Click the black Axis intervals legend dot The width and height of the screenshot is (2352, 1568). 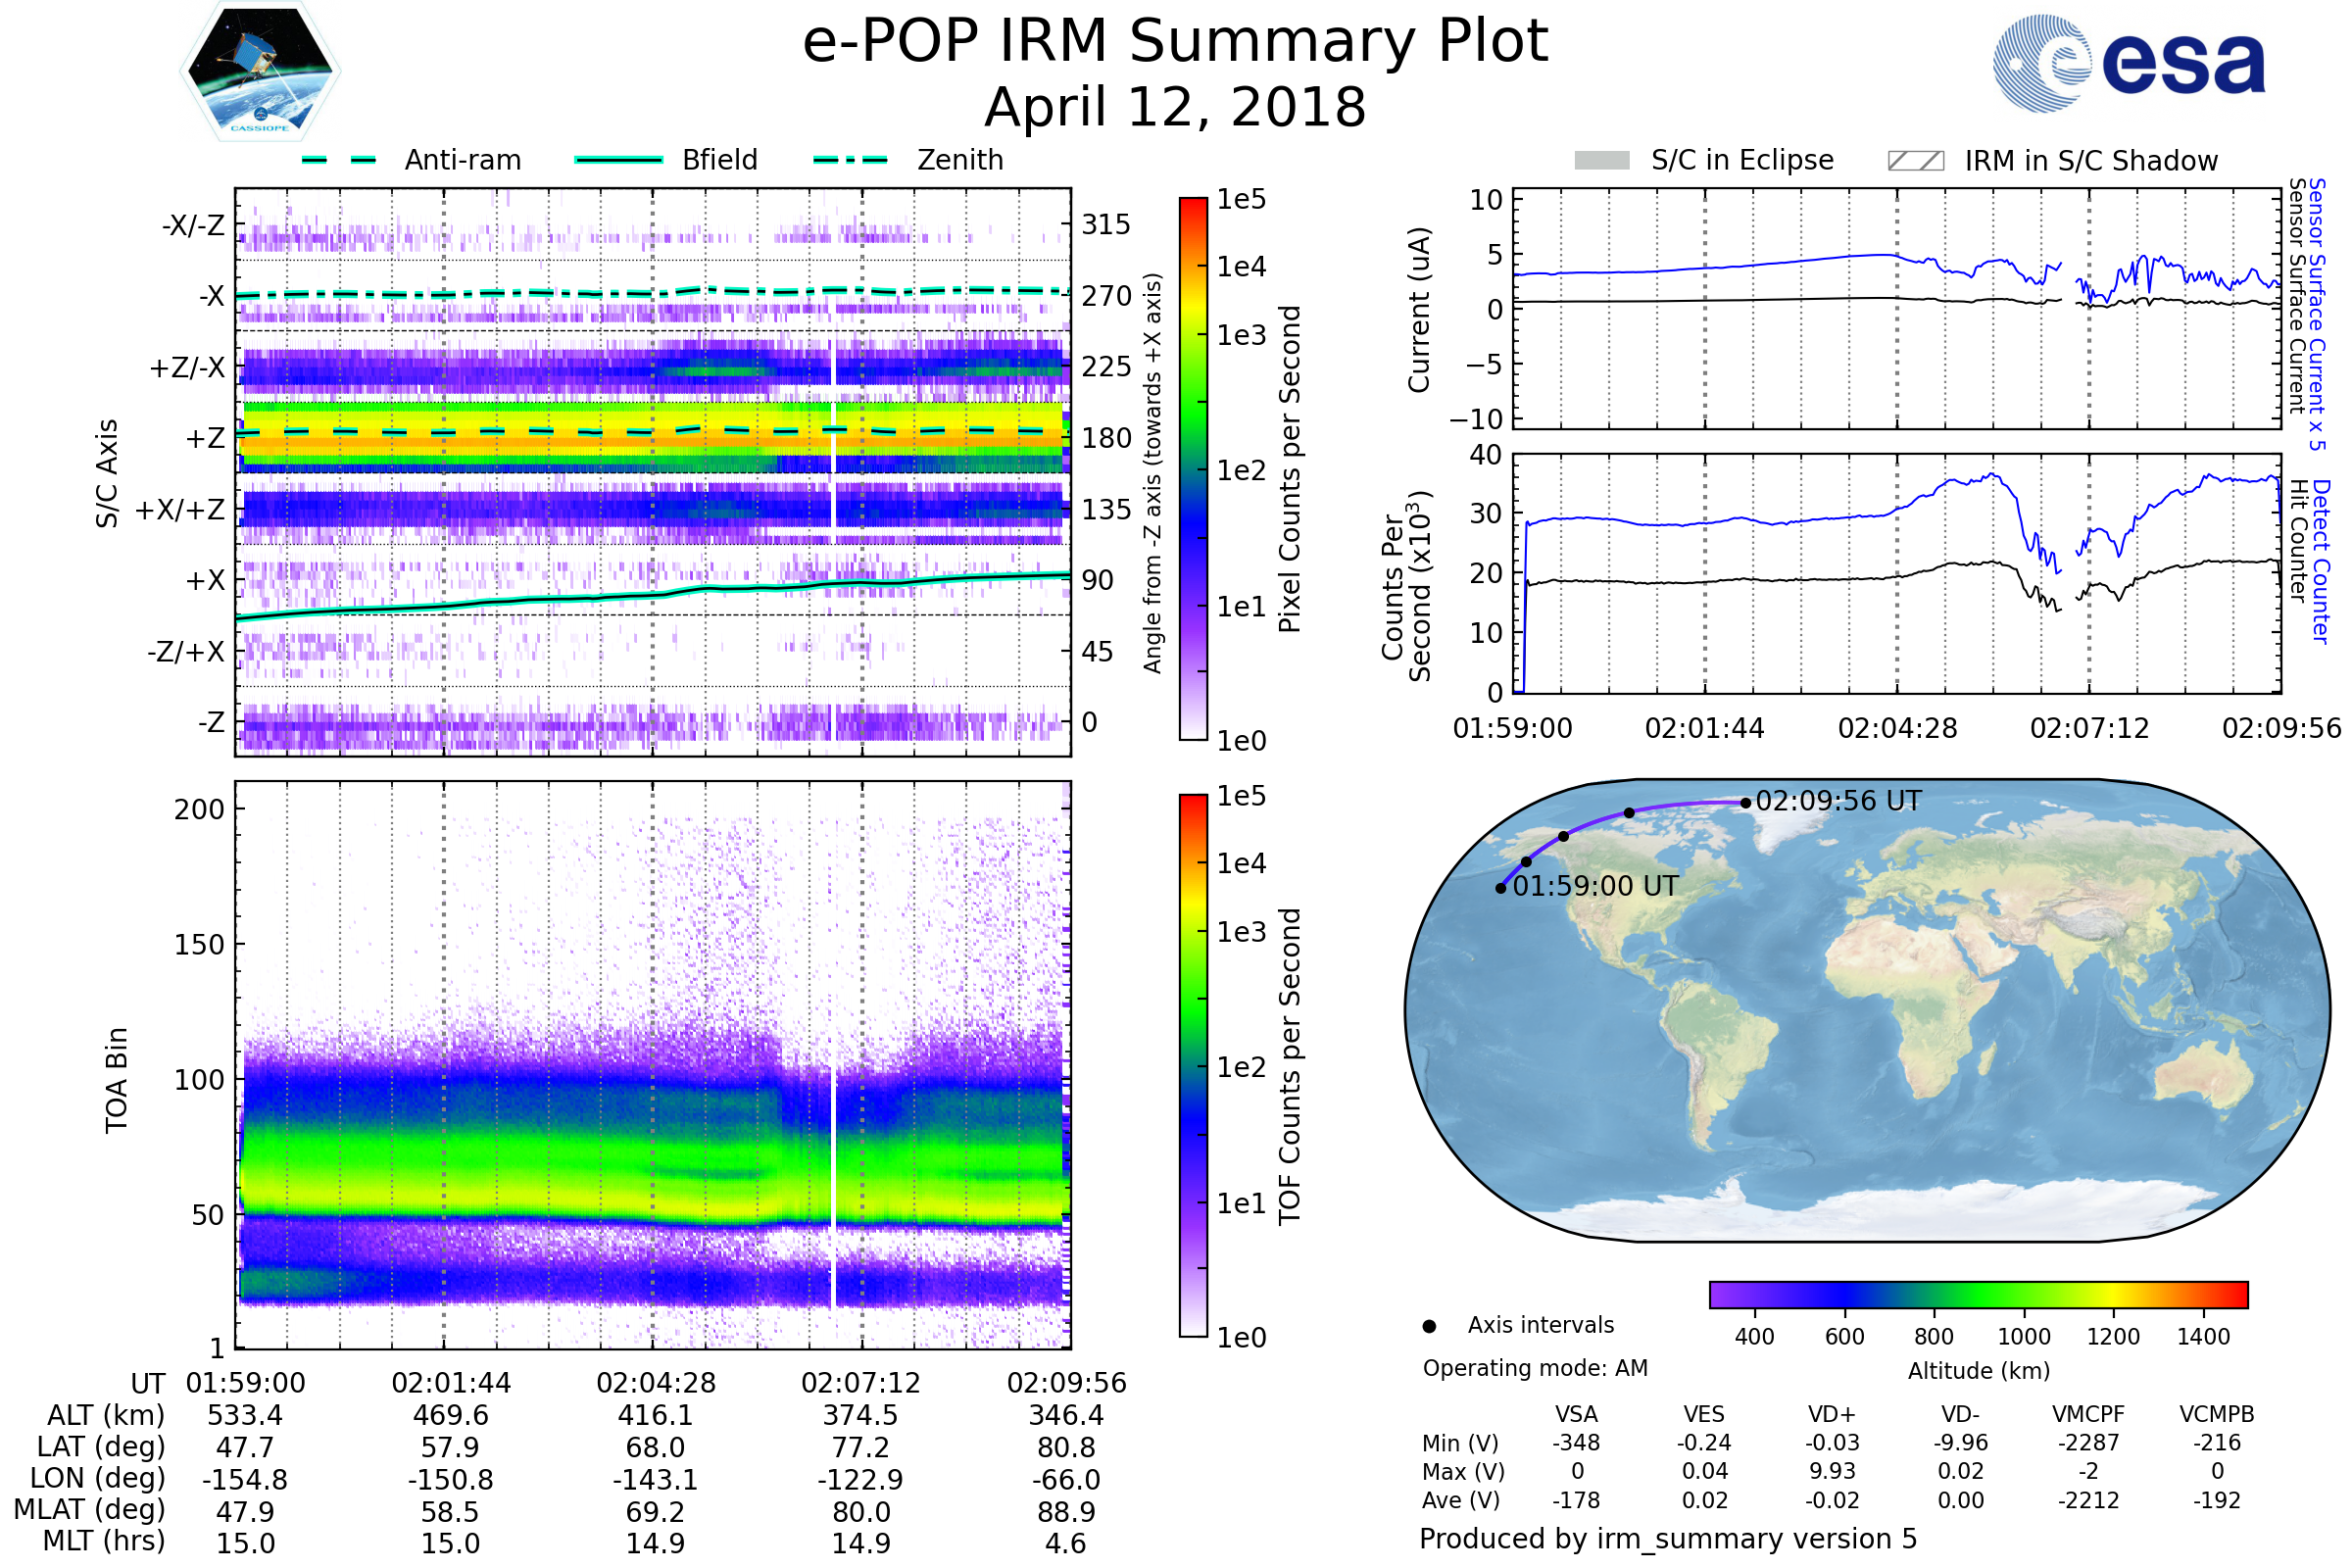point(1429,1326)
